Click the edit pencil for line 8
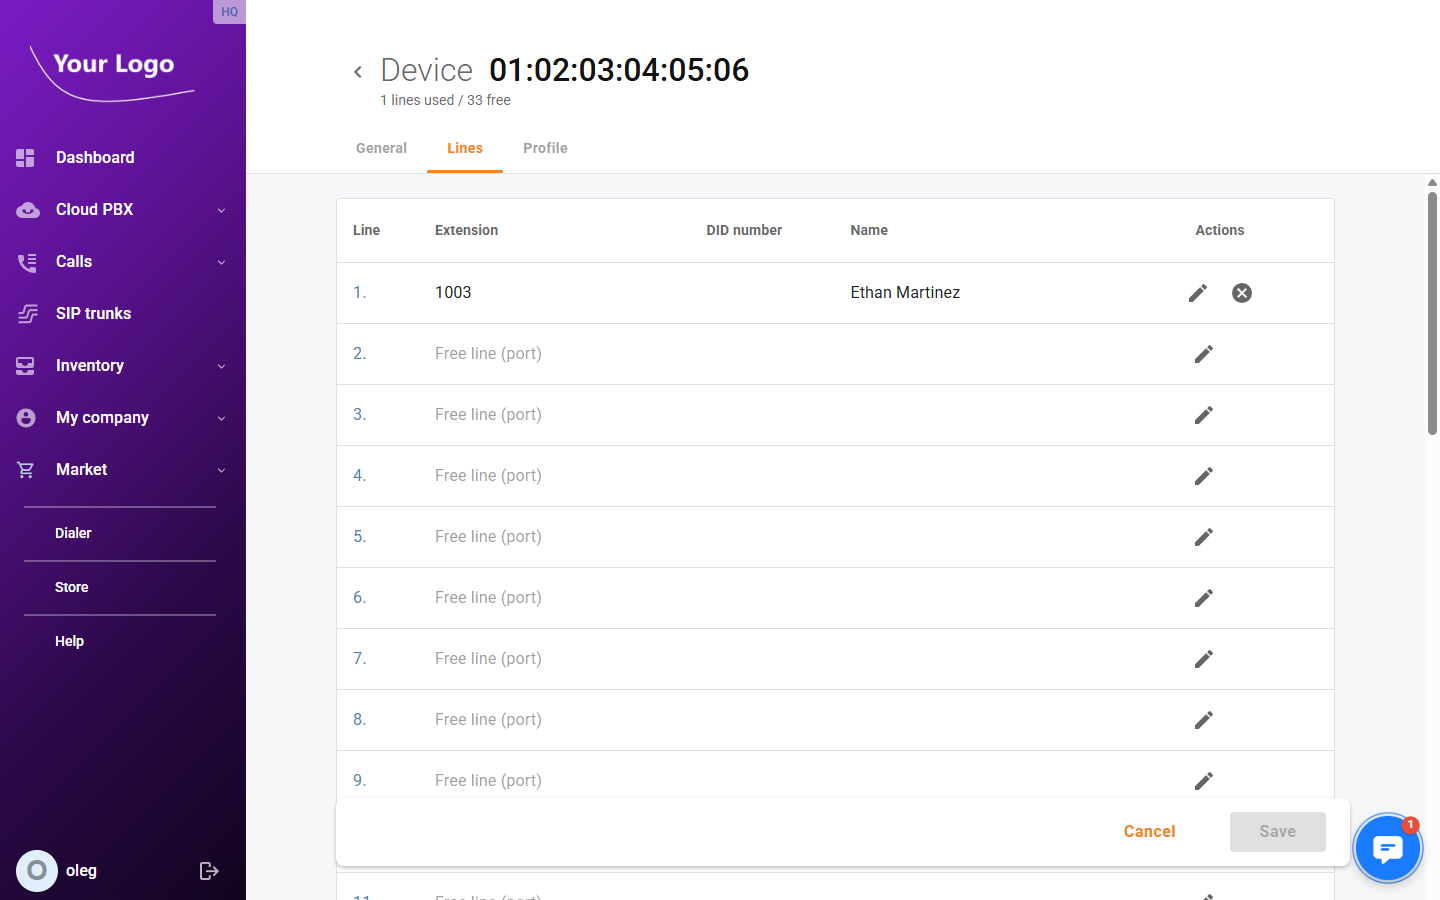Screen dimensions: 1440x900 point(1203,720)
